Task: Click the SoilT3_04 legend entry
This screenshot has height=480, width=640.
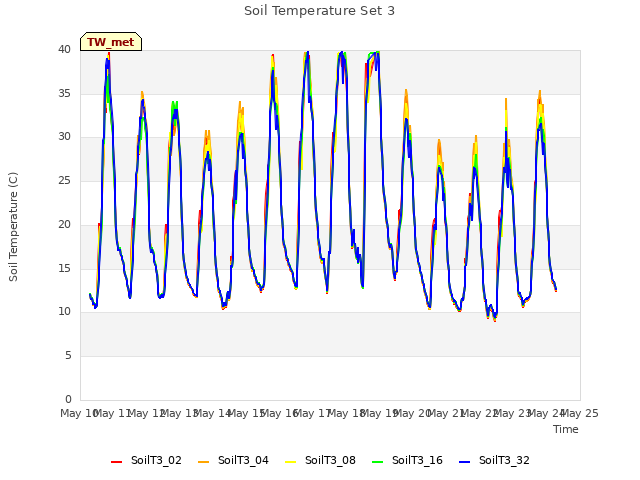Action: (233, 460)
